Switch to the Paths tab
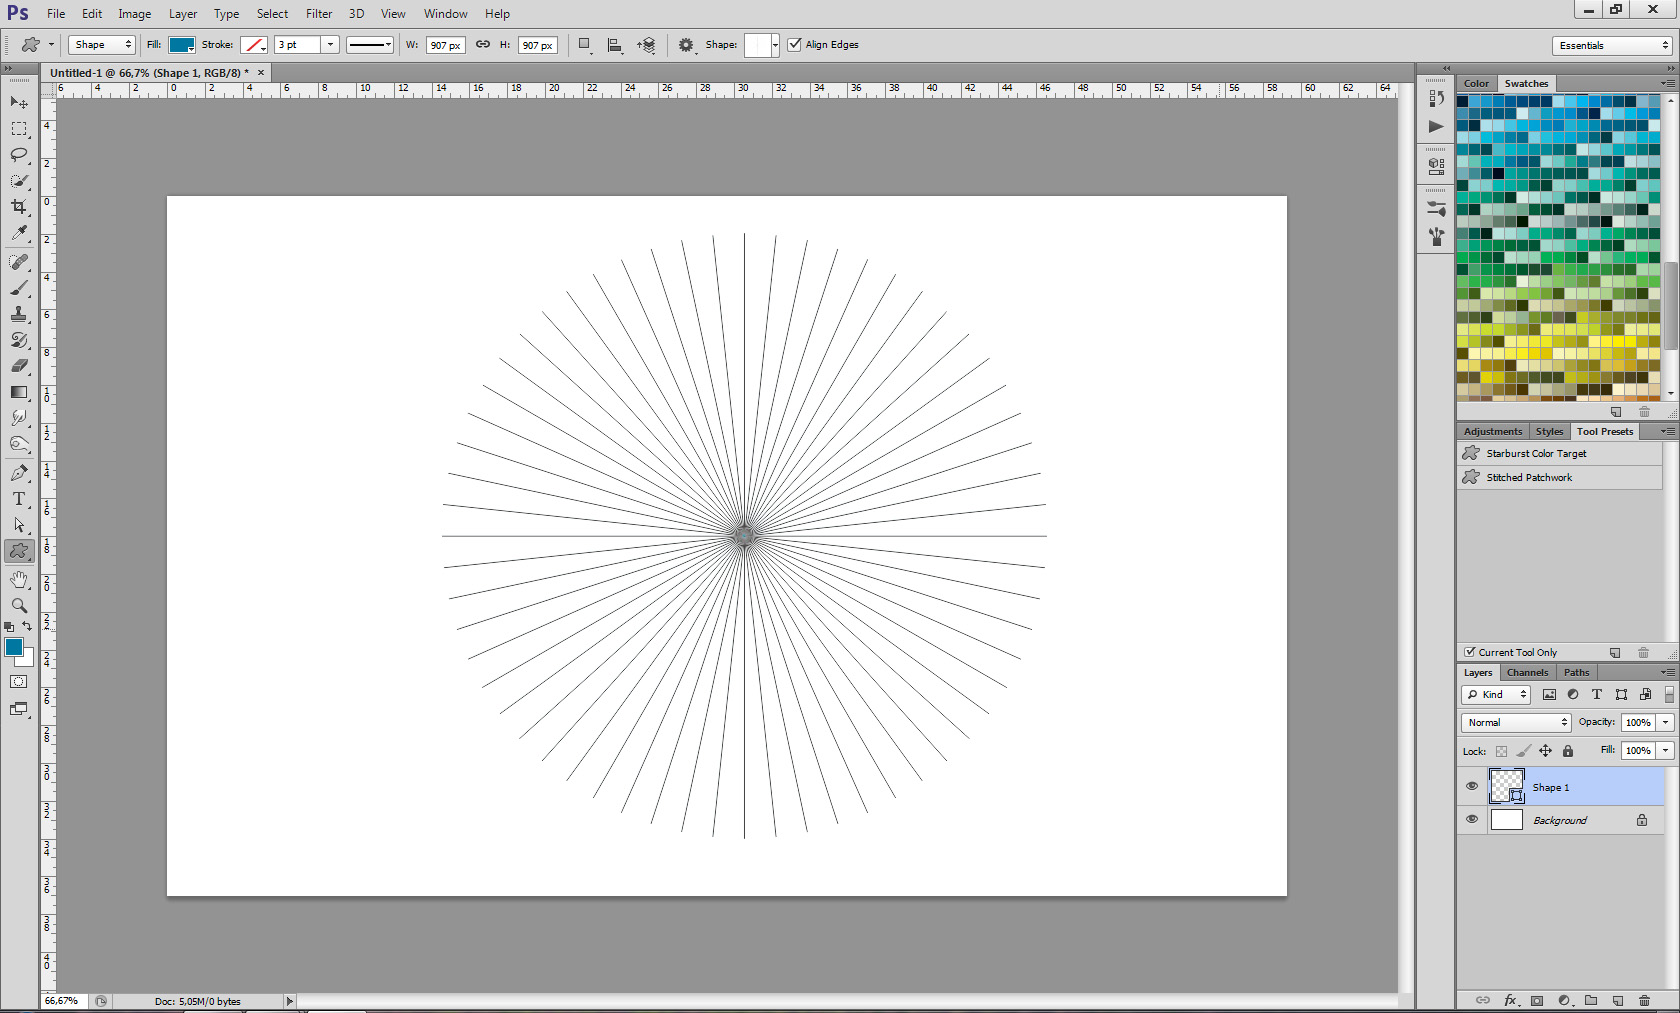This screenshot has width=1680, height=1013. (1577, 672)
